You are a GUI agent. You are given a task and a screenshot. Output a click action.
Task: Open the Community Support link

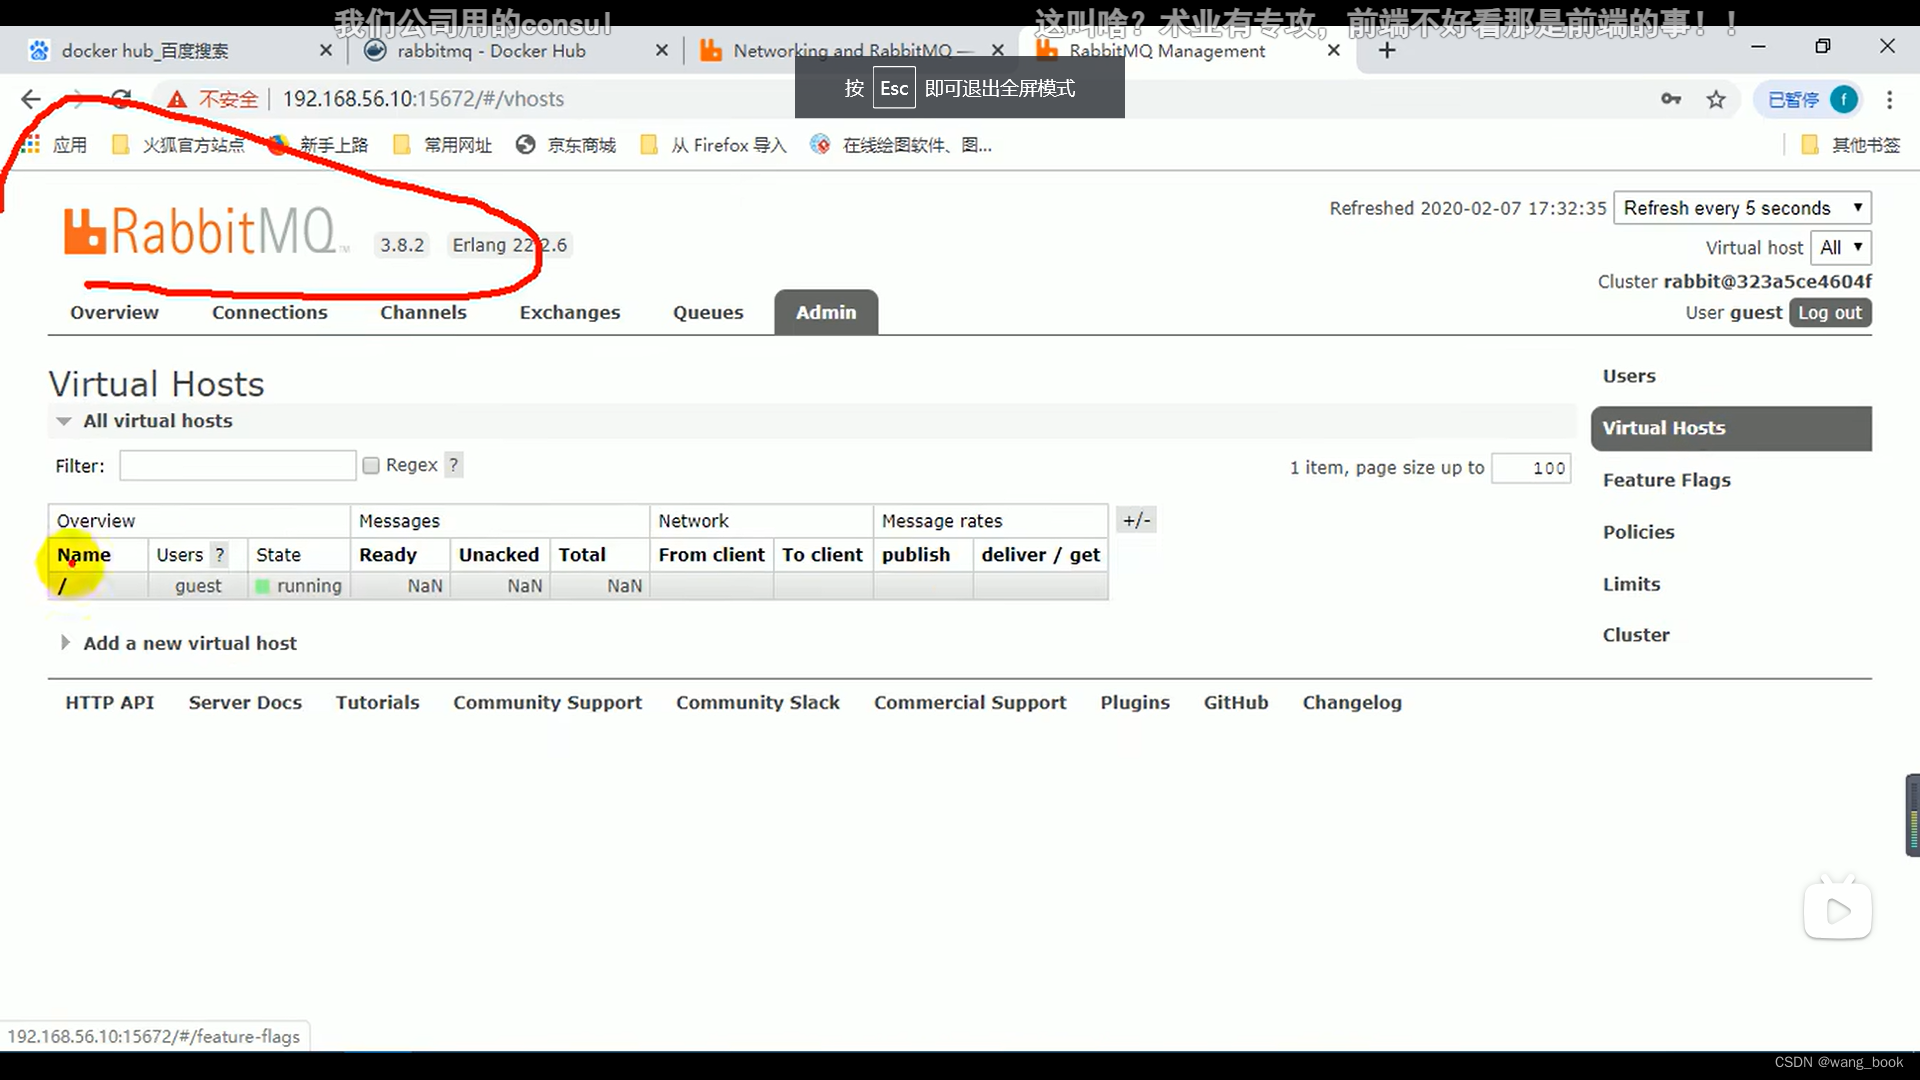pyautogui.click(x=548, y=702)
